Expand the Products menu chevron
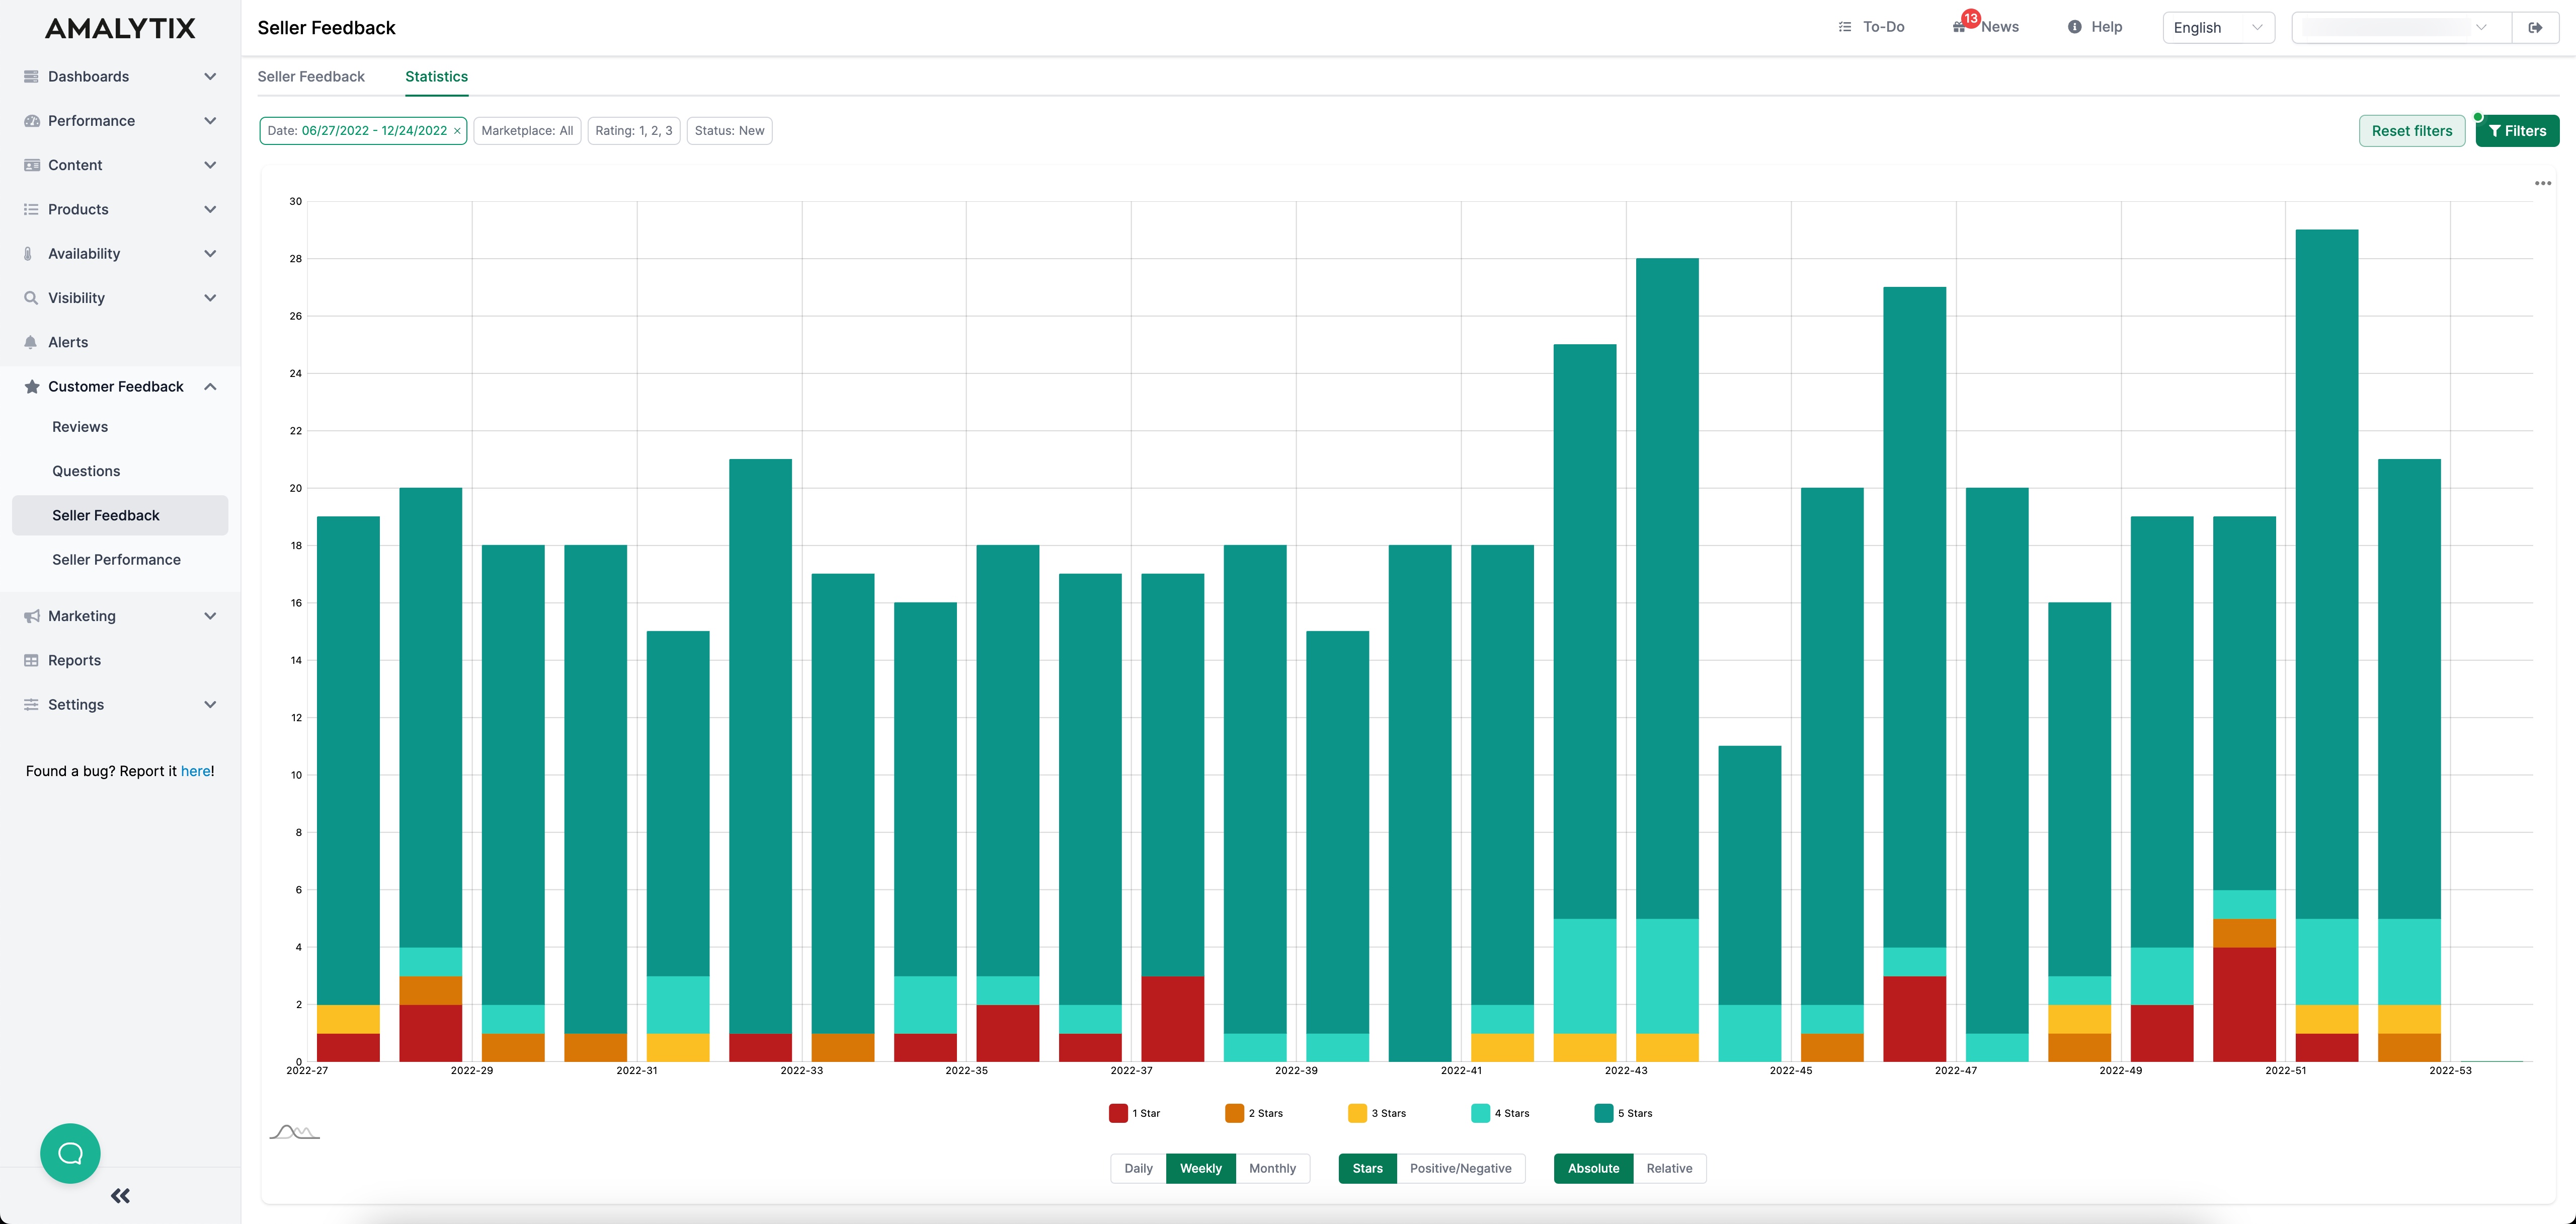This screenshot has width=2576, height=1224. 210,209
